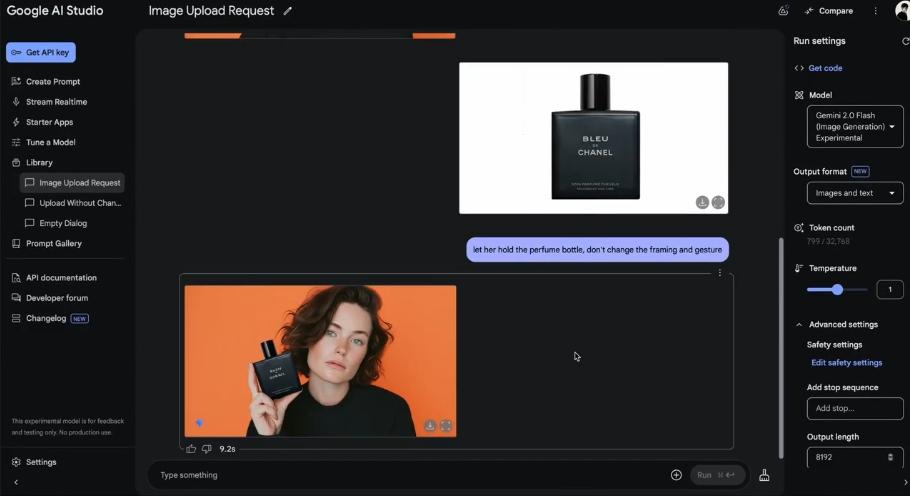Click the Output length field

[x=855, y=457]
